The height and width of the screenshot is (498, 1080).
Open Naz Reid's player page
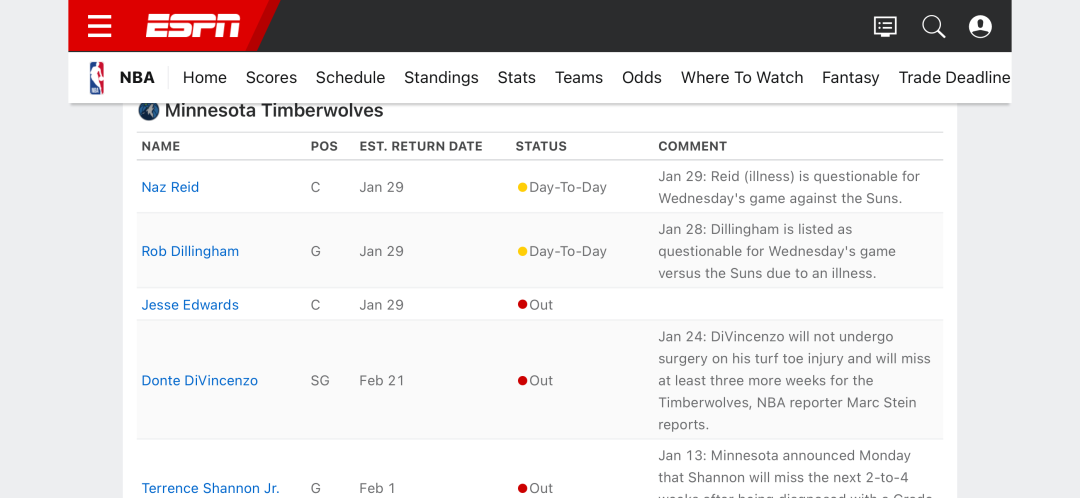pyautogui.click(x=170, y=187)
